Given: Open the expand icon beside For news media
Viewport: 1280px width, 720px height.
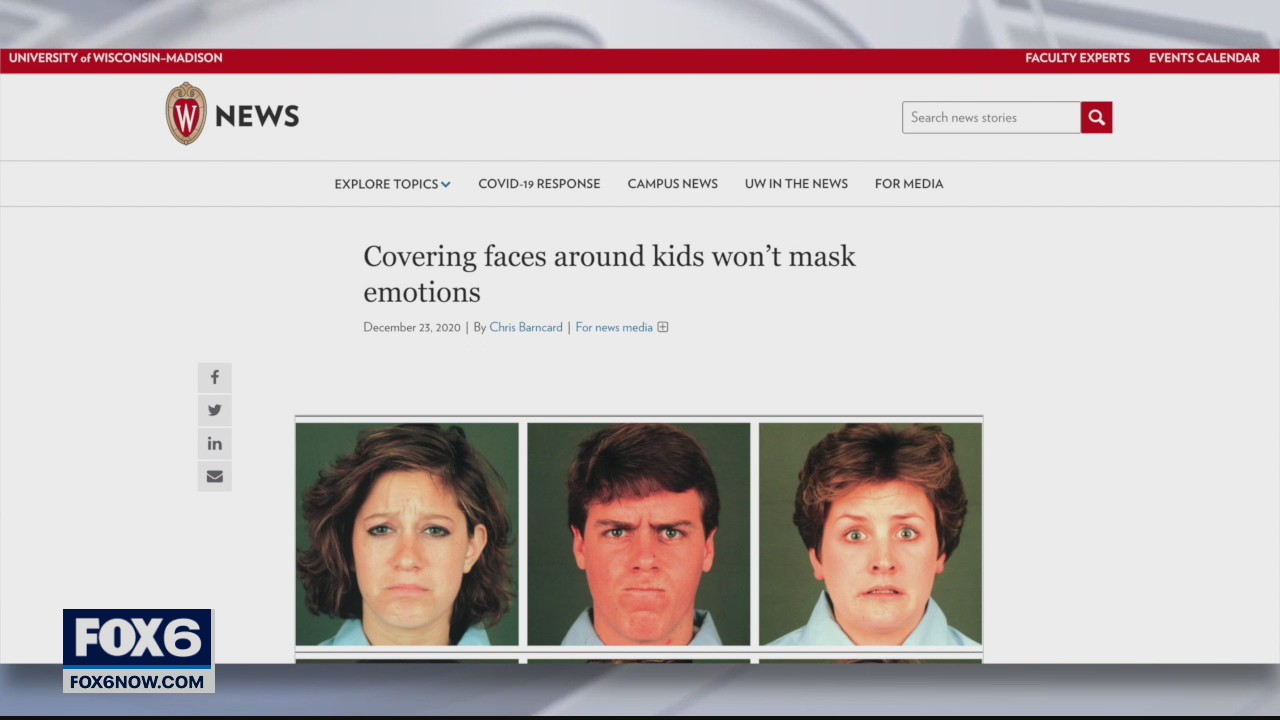Looking at the screenshot, I should tap(663, 327).
